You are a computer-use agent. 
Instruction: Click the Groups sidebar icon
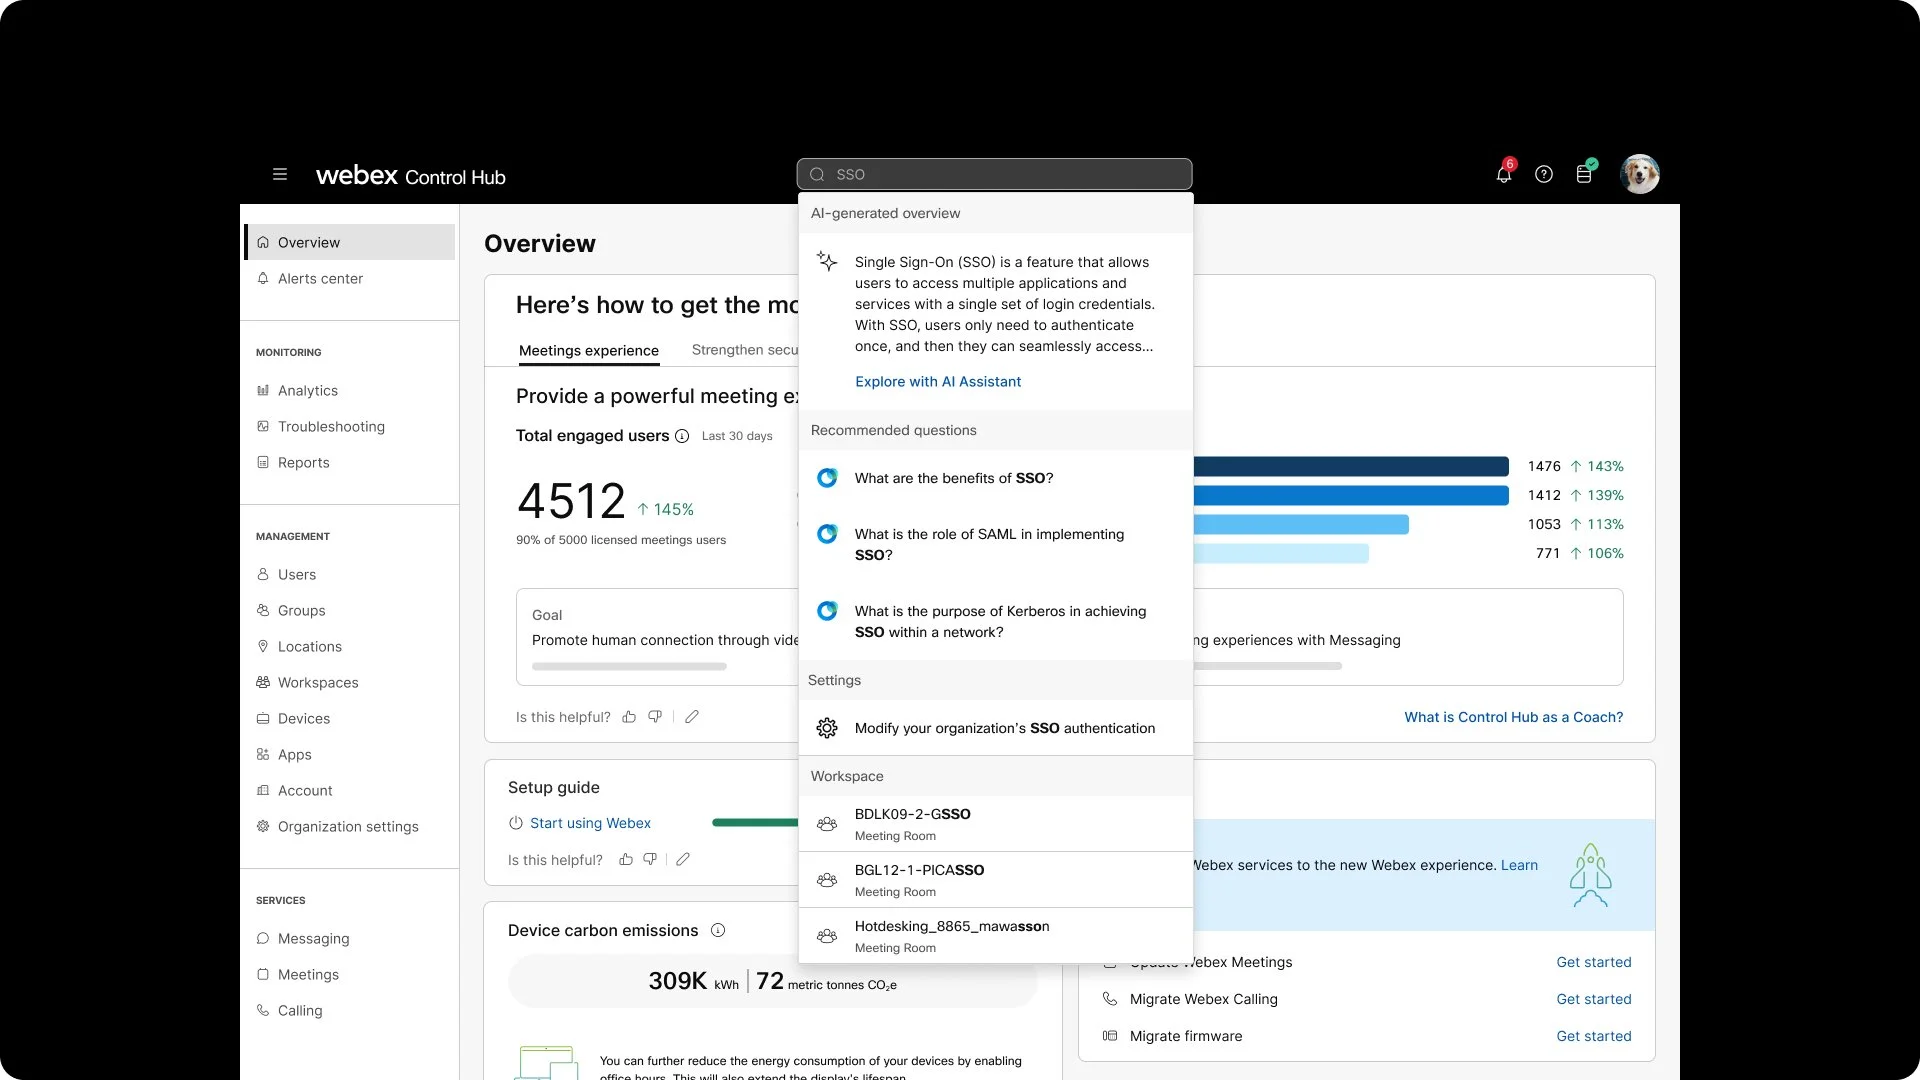tap(263, 610)
